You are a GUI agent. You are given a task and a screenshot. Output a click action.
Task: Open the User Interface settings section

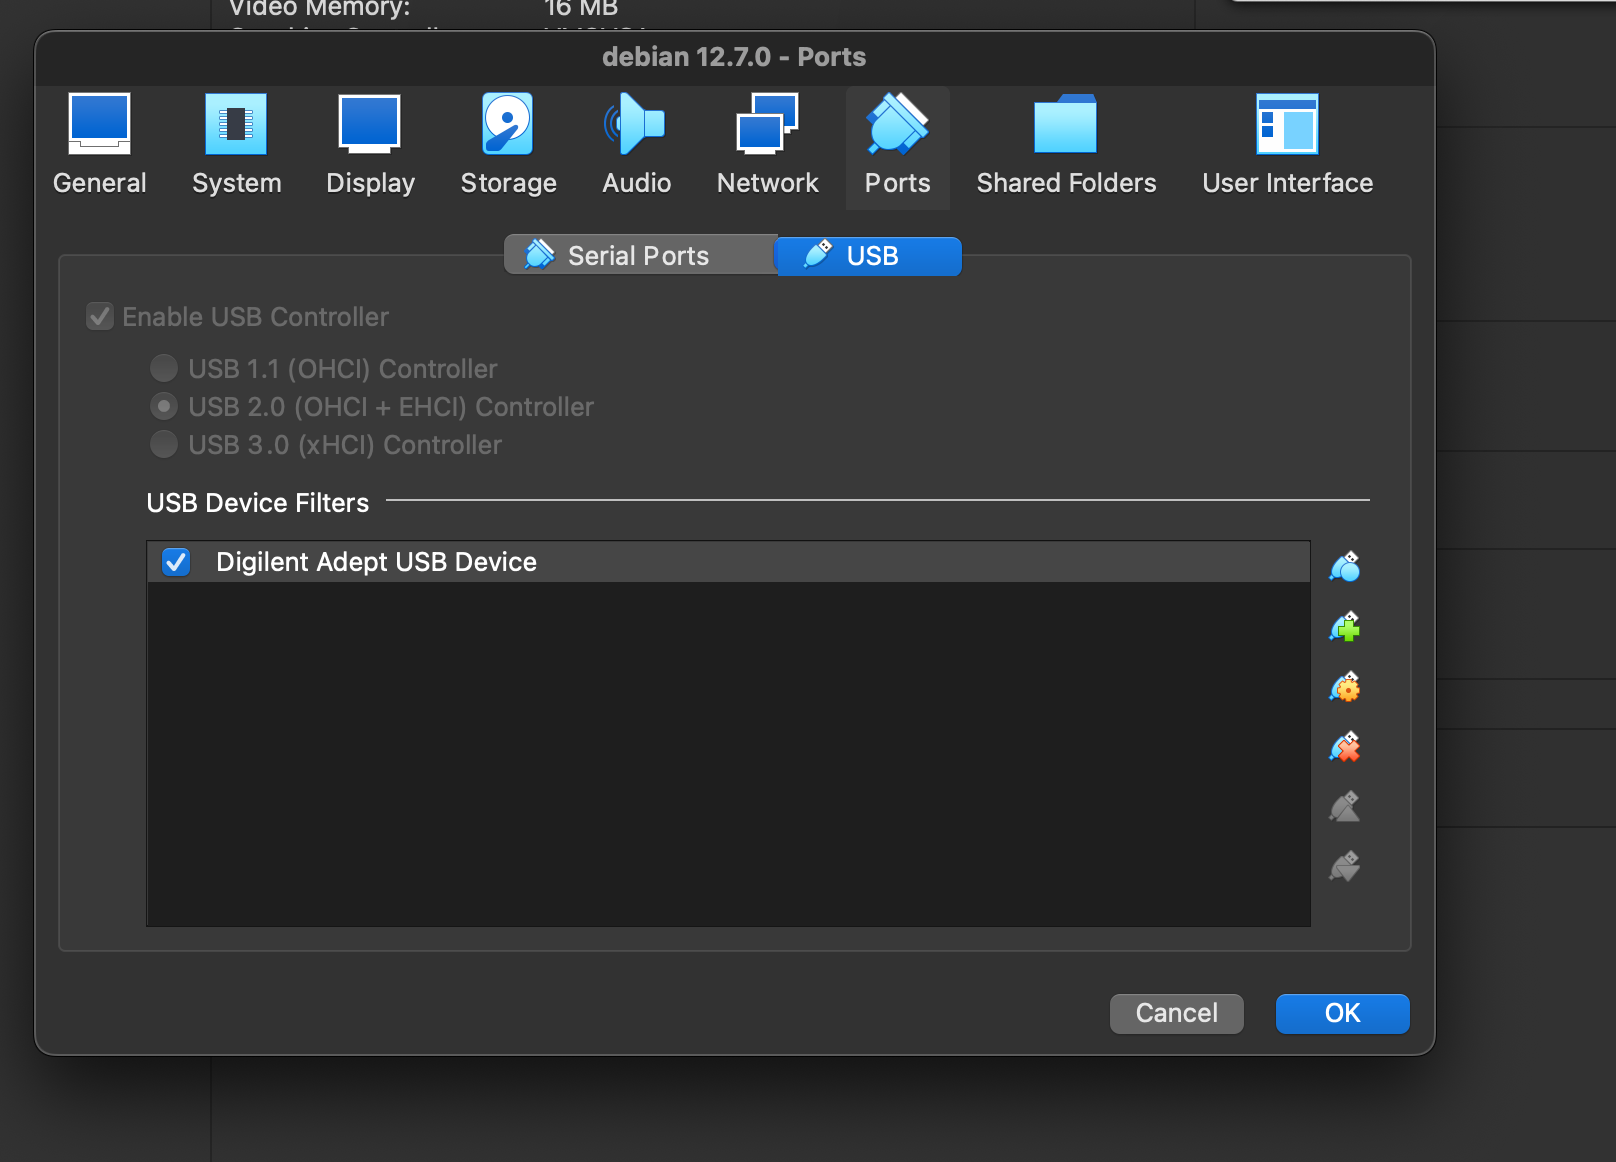click(1287, 146)
